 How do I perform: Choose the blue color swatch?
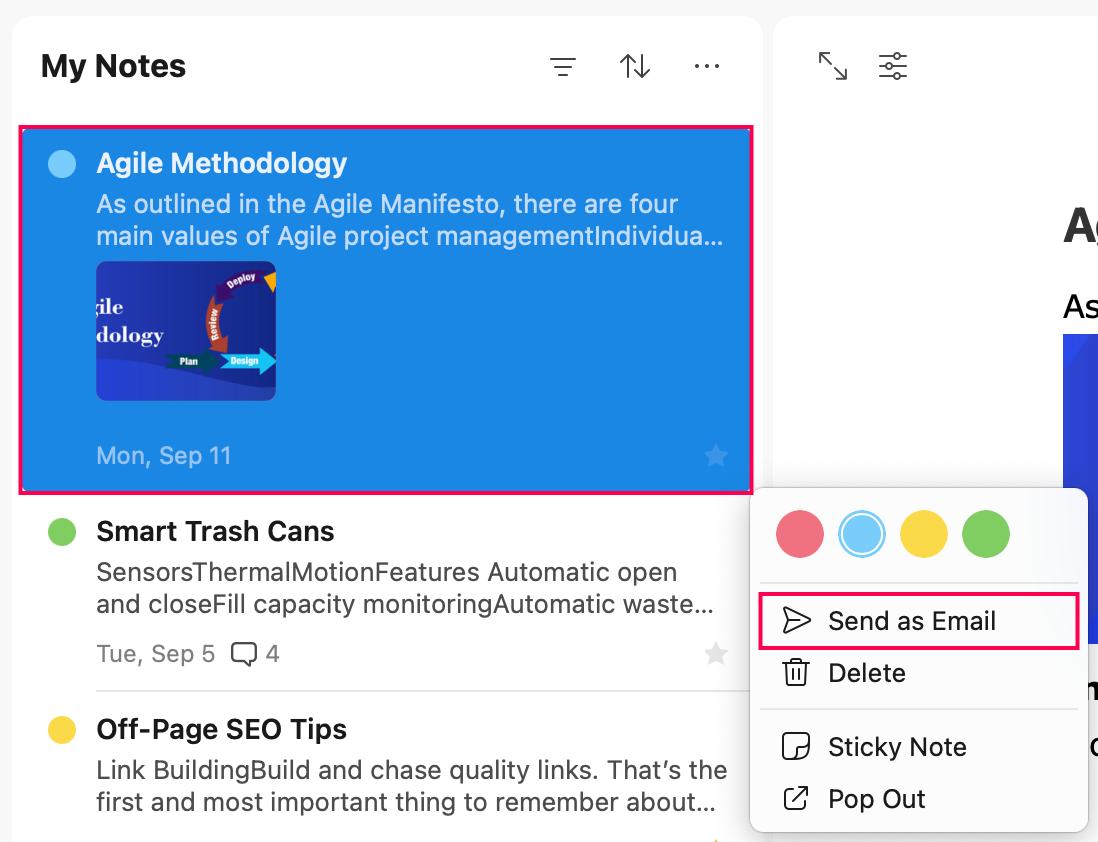(x=862, y=534)
